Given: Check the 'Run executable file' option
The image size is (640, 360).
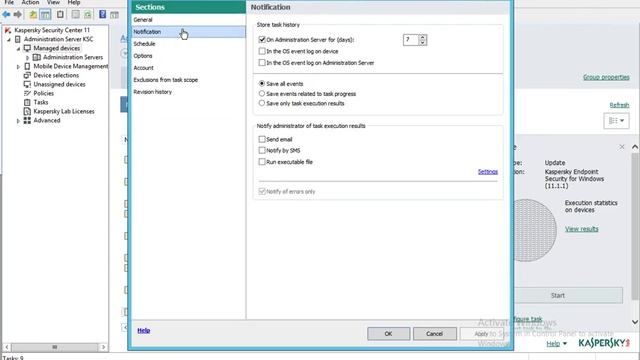Looking at the screenshot, I should click(x=262, y=162).
